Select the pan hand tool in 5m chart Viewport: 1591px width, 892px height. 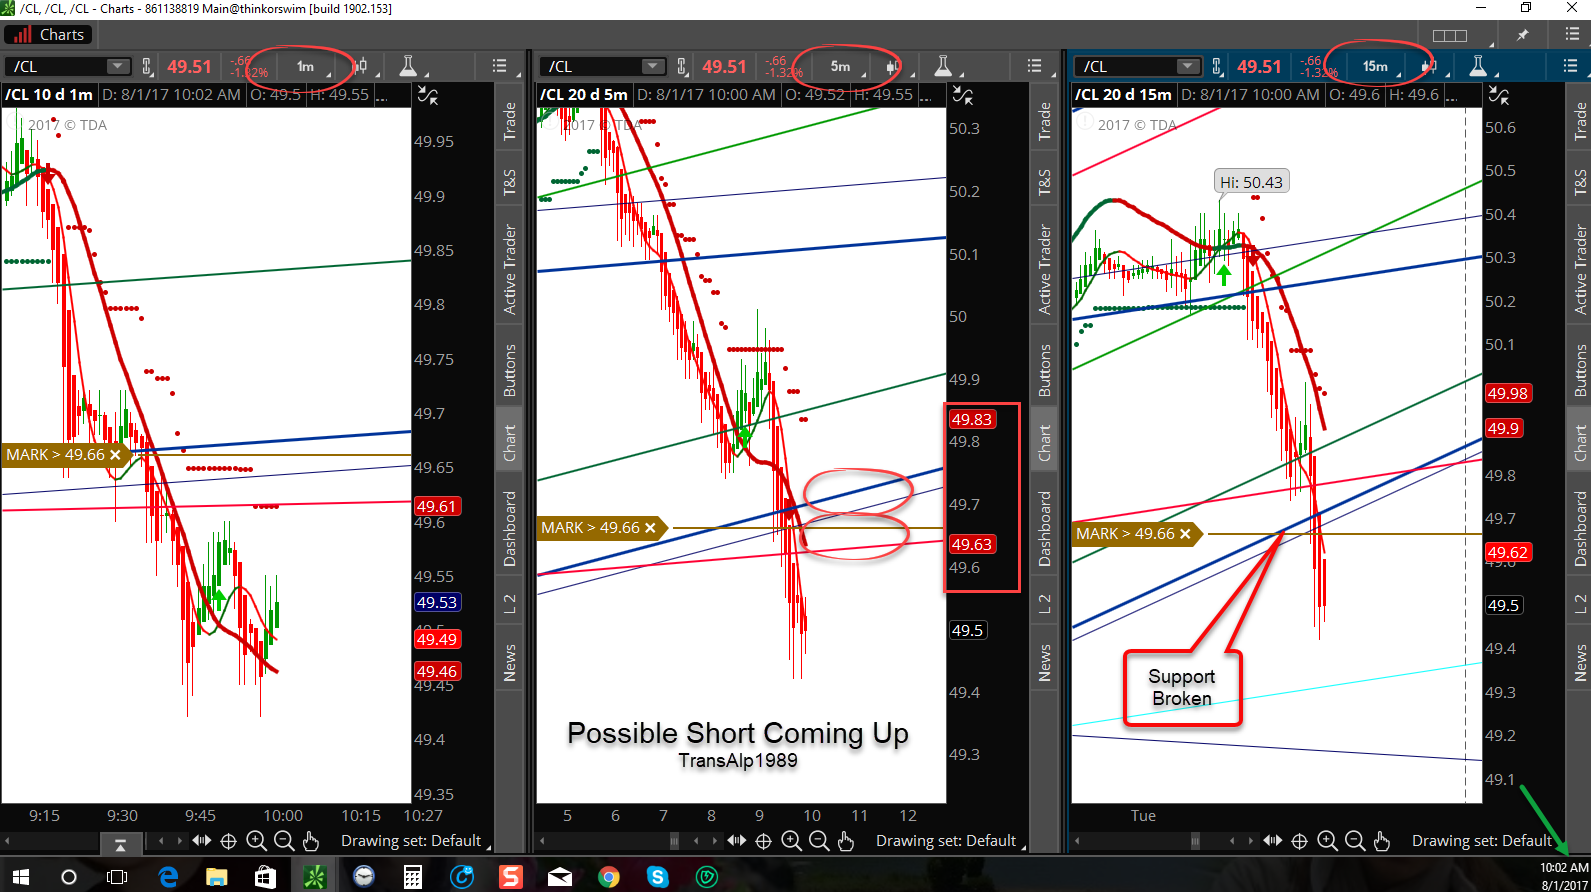point(846,841)
